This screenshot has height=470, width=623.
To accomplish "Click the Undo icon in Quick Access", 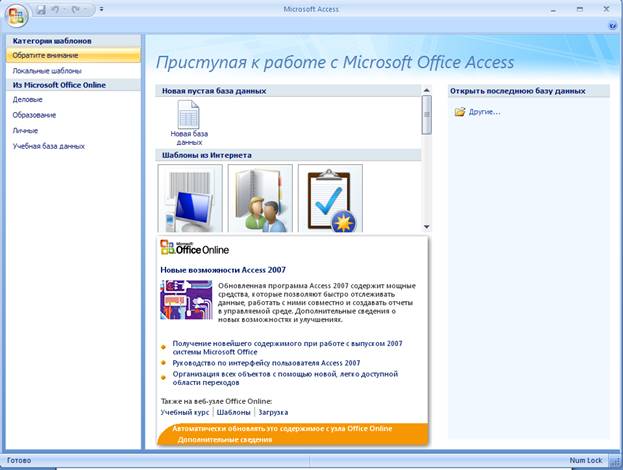I will click(58, 10).
